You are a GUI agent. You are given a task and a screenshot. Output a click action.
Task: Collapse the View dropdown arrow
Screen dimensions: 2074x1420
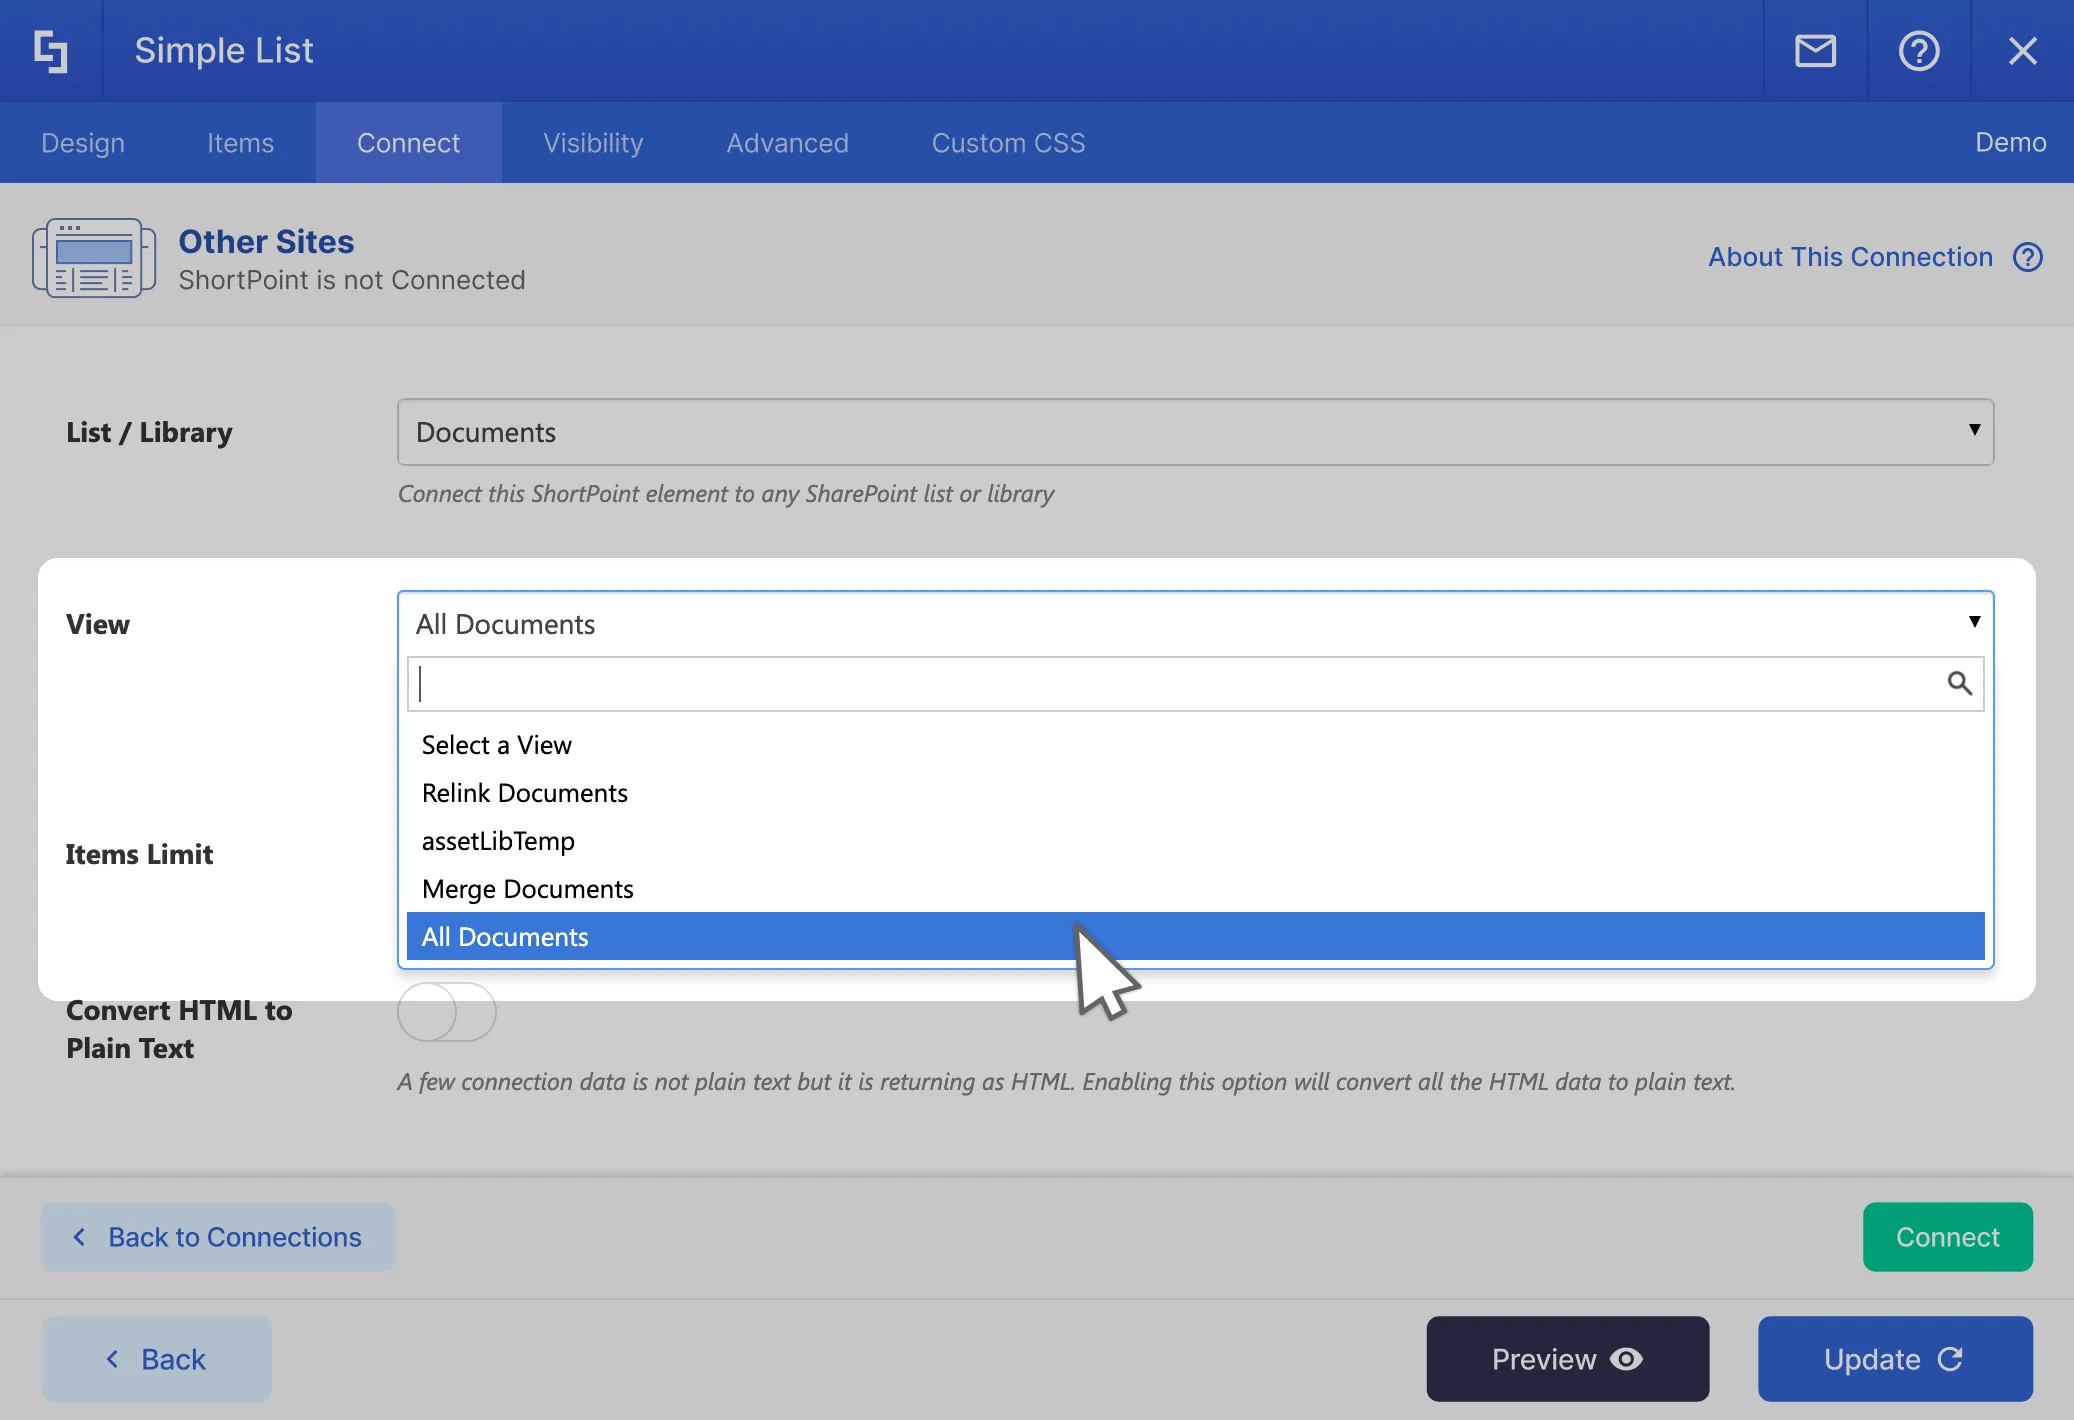[x=1973, y=622]
